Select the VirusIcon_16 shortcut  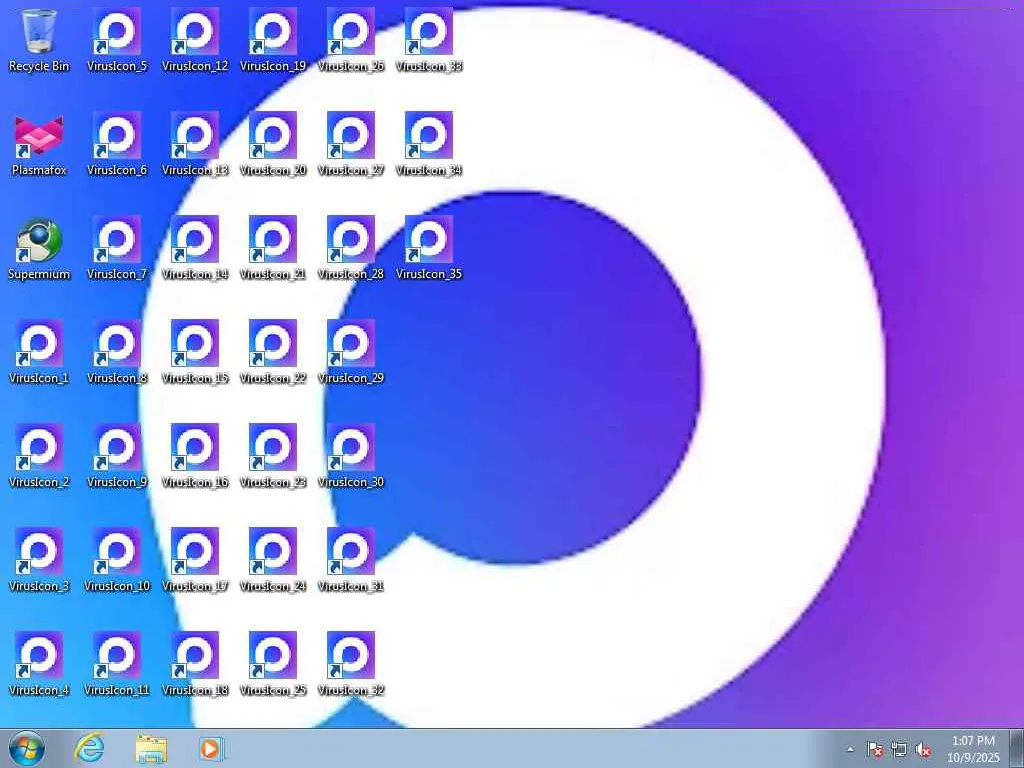(195, 456)
